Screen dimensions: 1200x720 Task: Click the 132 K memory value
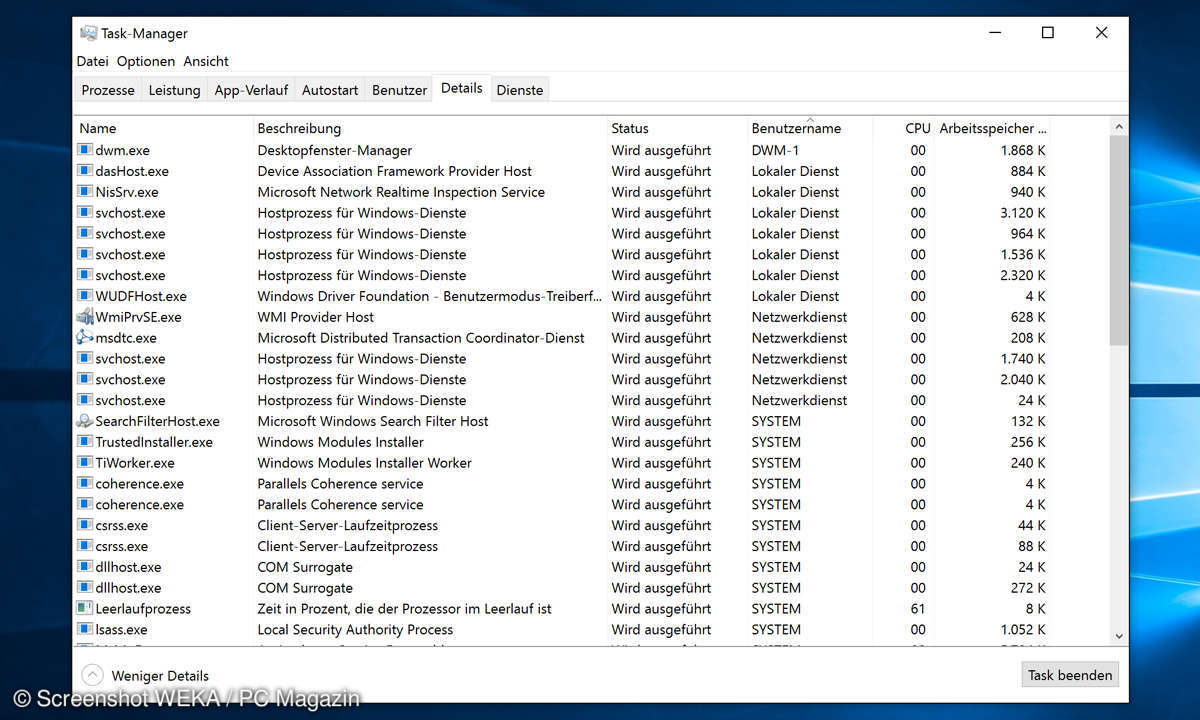(x=1028, y=421)
